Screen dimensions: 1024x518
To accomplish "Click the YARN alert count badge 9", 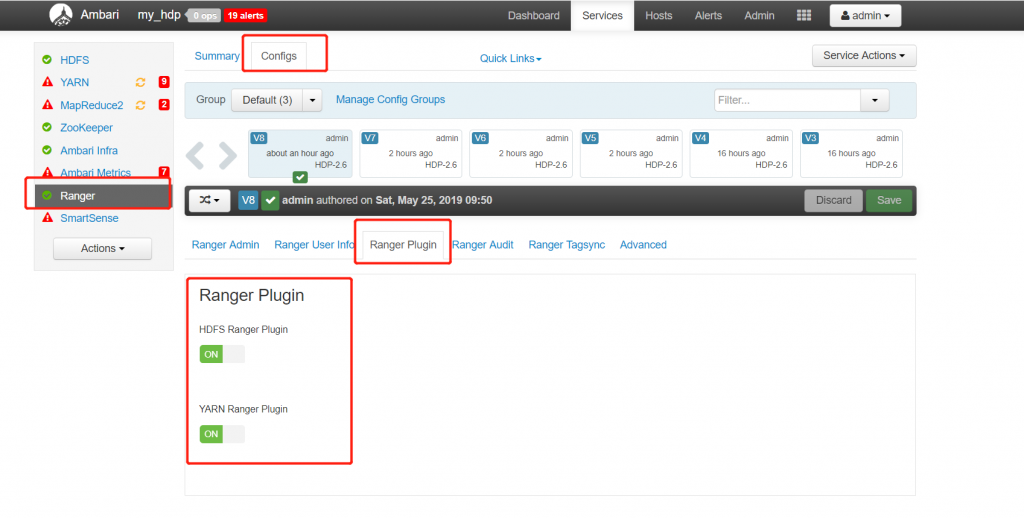I will click(164, 82).
